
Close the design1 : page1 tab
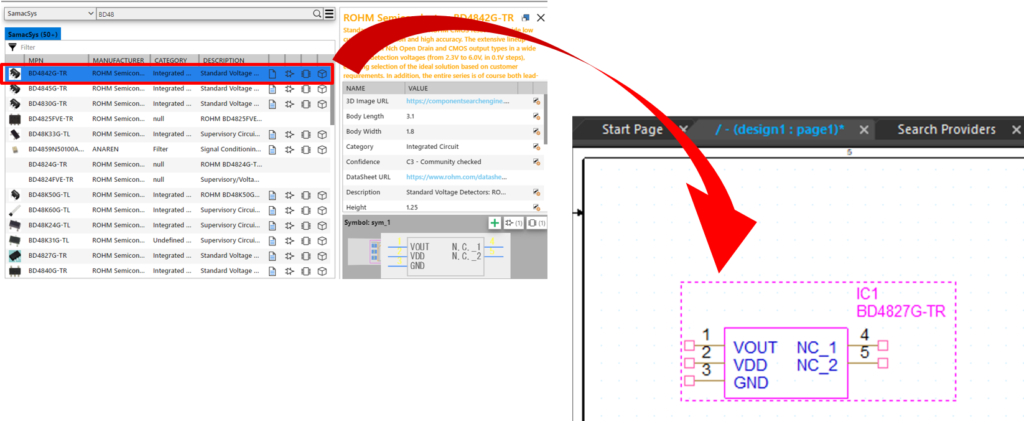[x=863, y=129]
